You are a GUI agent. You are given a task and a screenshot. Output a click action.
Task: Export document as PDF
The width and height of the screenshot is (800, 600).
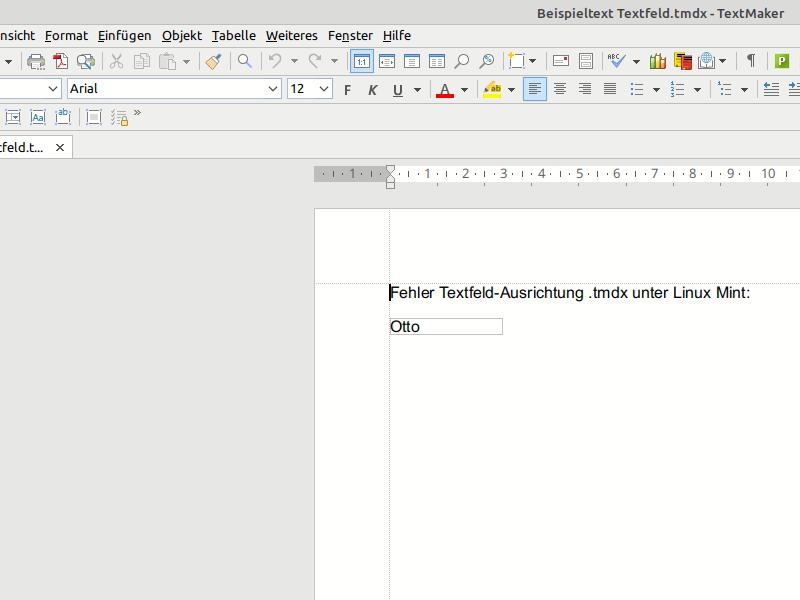tap(61, 62)
